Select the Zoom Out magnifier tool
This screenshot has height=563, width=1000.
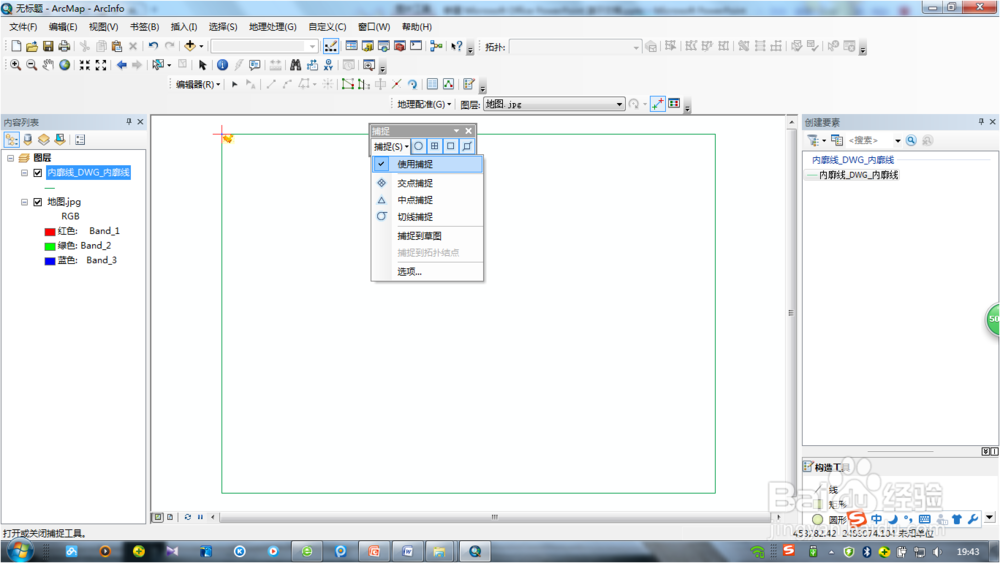31,65
